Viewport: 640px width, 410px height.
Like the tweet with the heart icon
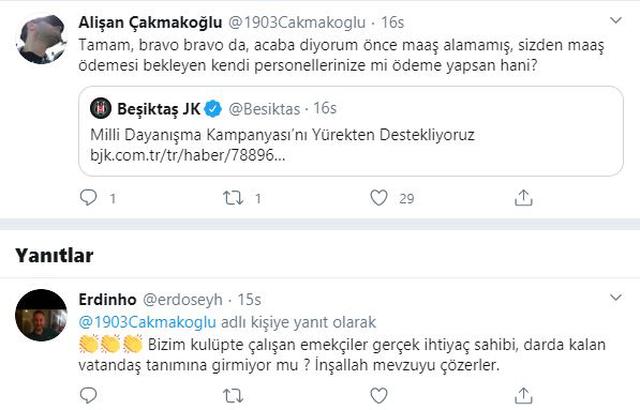point(377,199)
